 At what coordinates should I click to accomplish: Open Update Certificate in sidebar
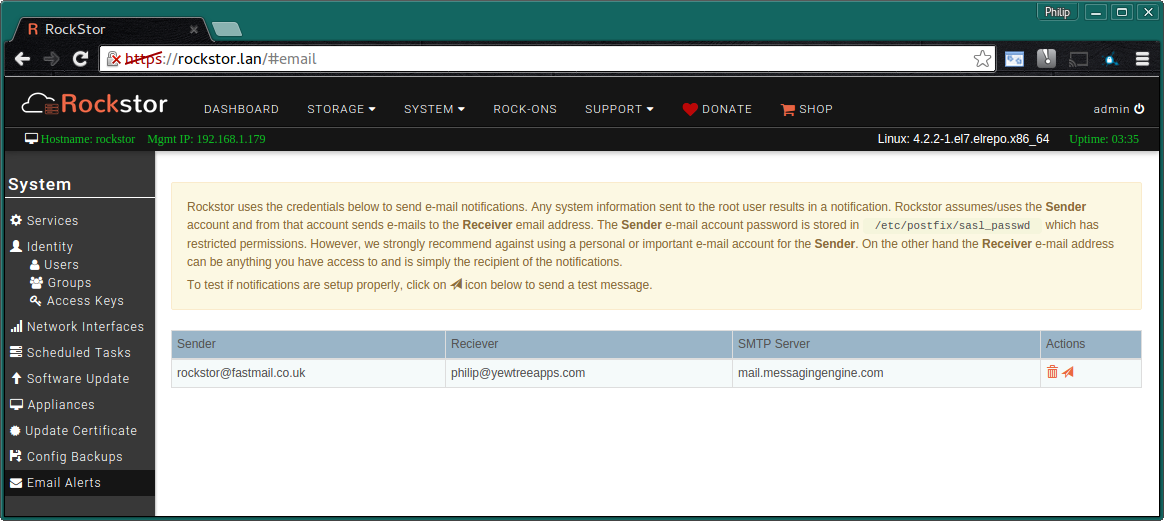pos(73,430)
